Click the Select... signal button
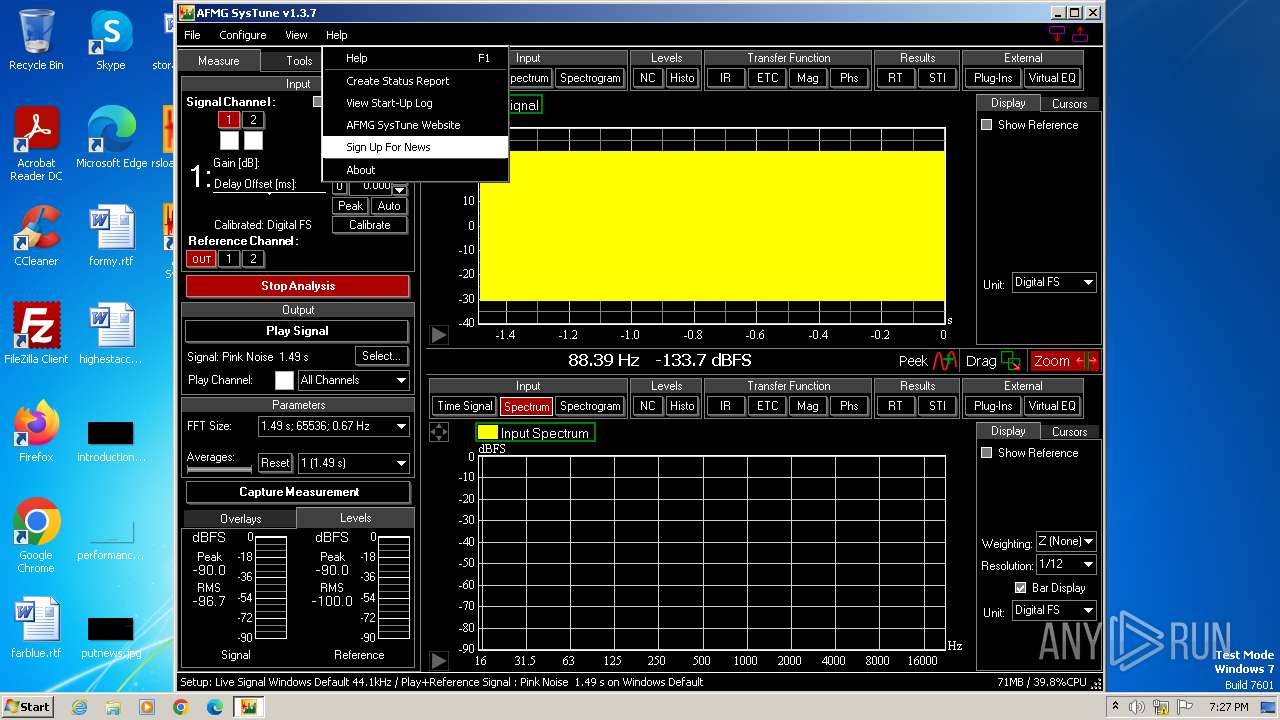 tap(381, 356)
